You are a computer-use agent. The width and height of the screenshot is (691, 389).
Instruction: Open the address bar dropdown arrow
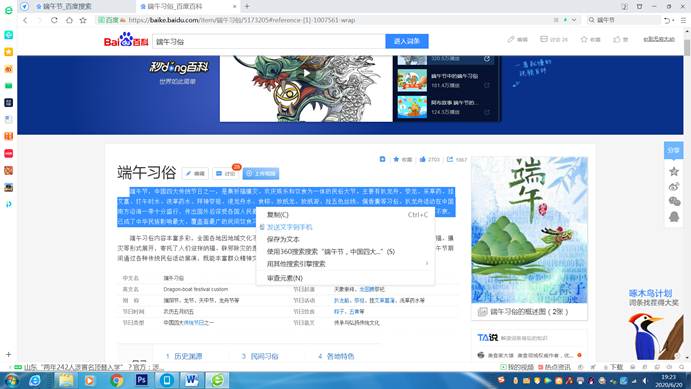pos(574,20)
